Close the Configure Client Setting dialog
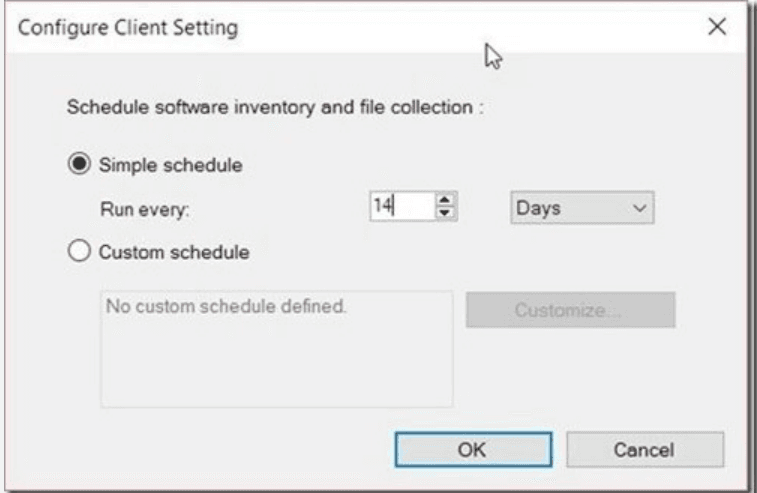This screenshot has height=493, width=757. point(715,28)
